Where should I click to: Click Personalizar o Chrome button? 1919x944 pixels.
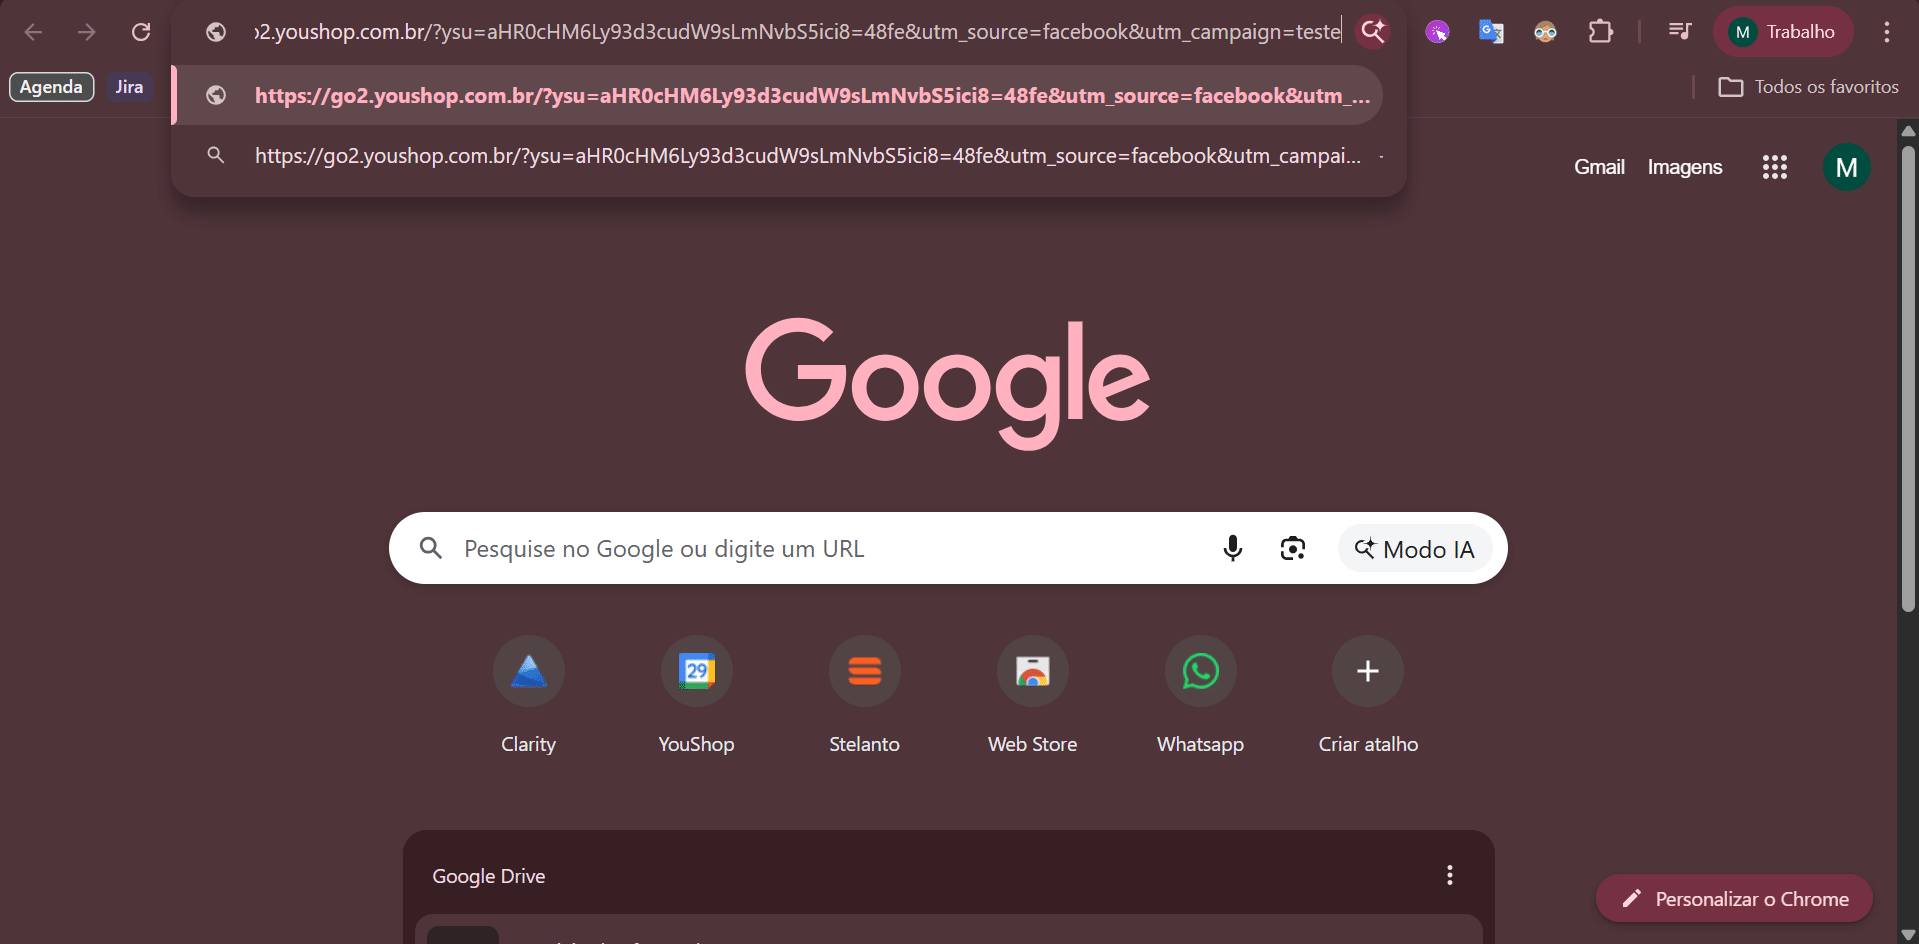(x=1734, y=899)
